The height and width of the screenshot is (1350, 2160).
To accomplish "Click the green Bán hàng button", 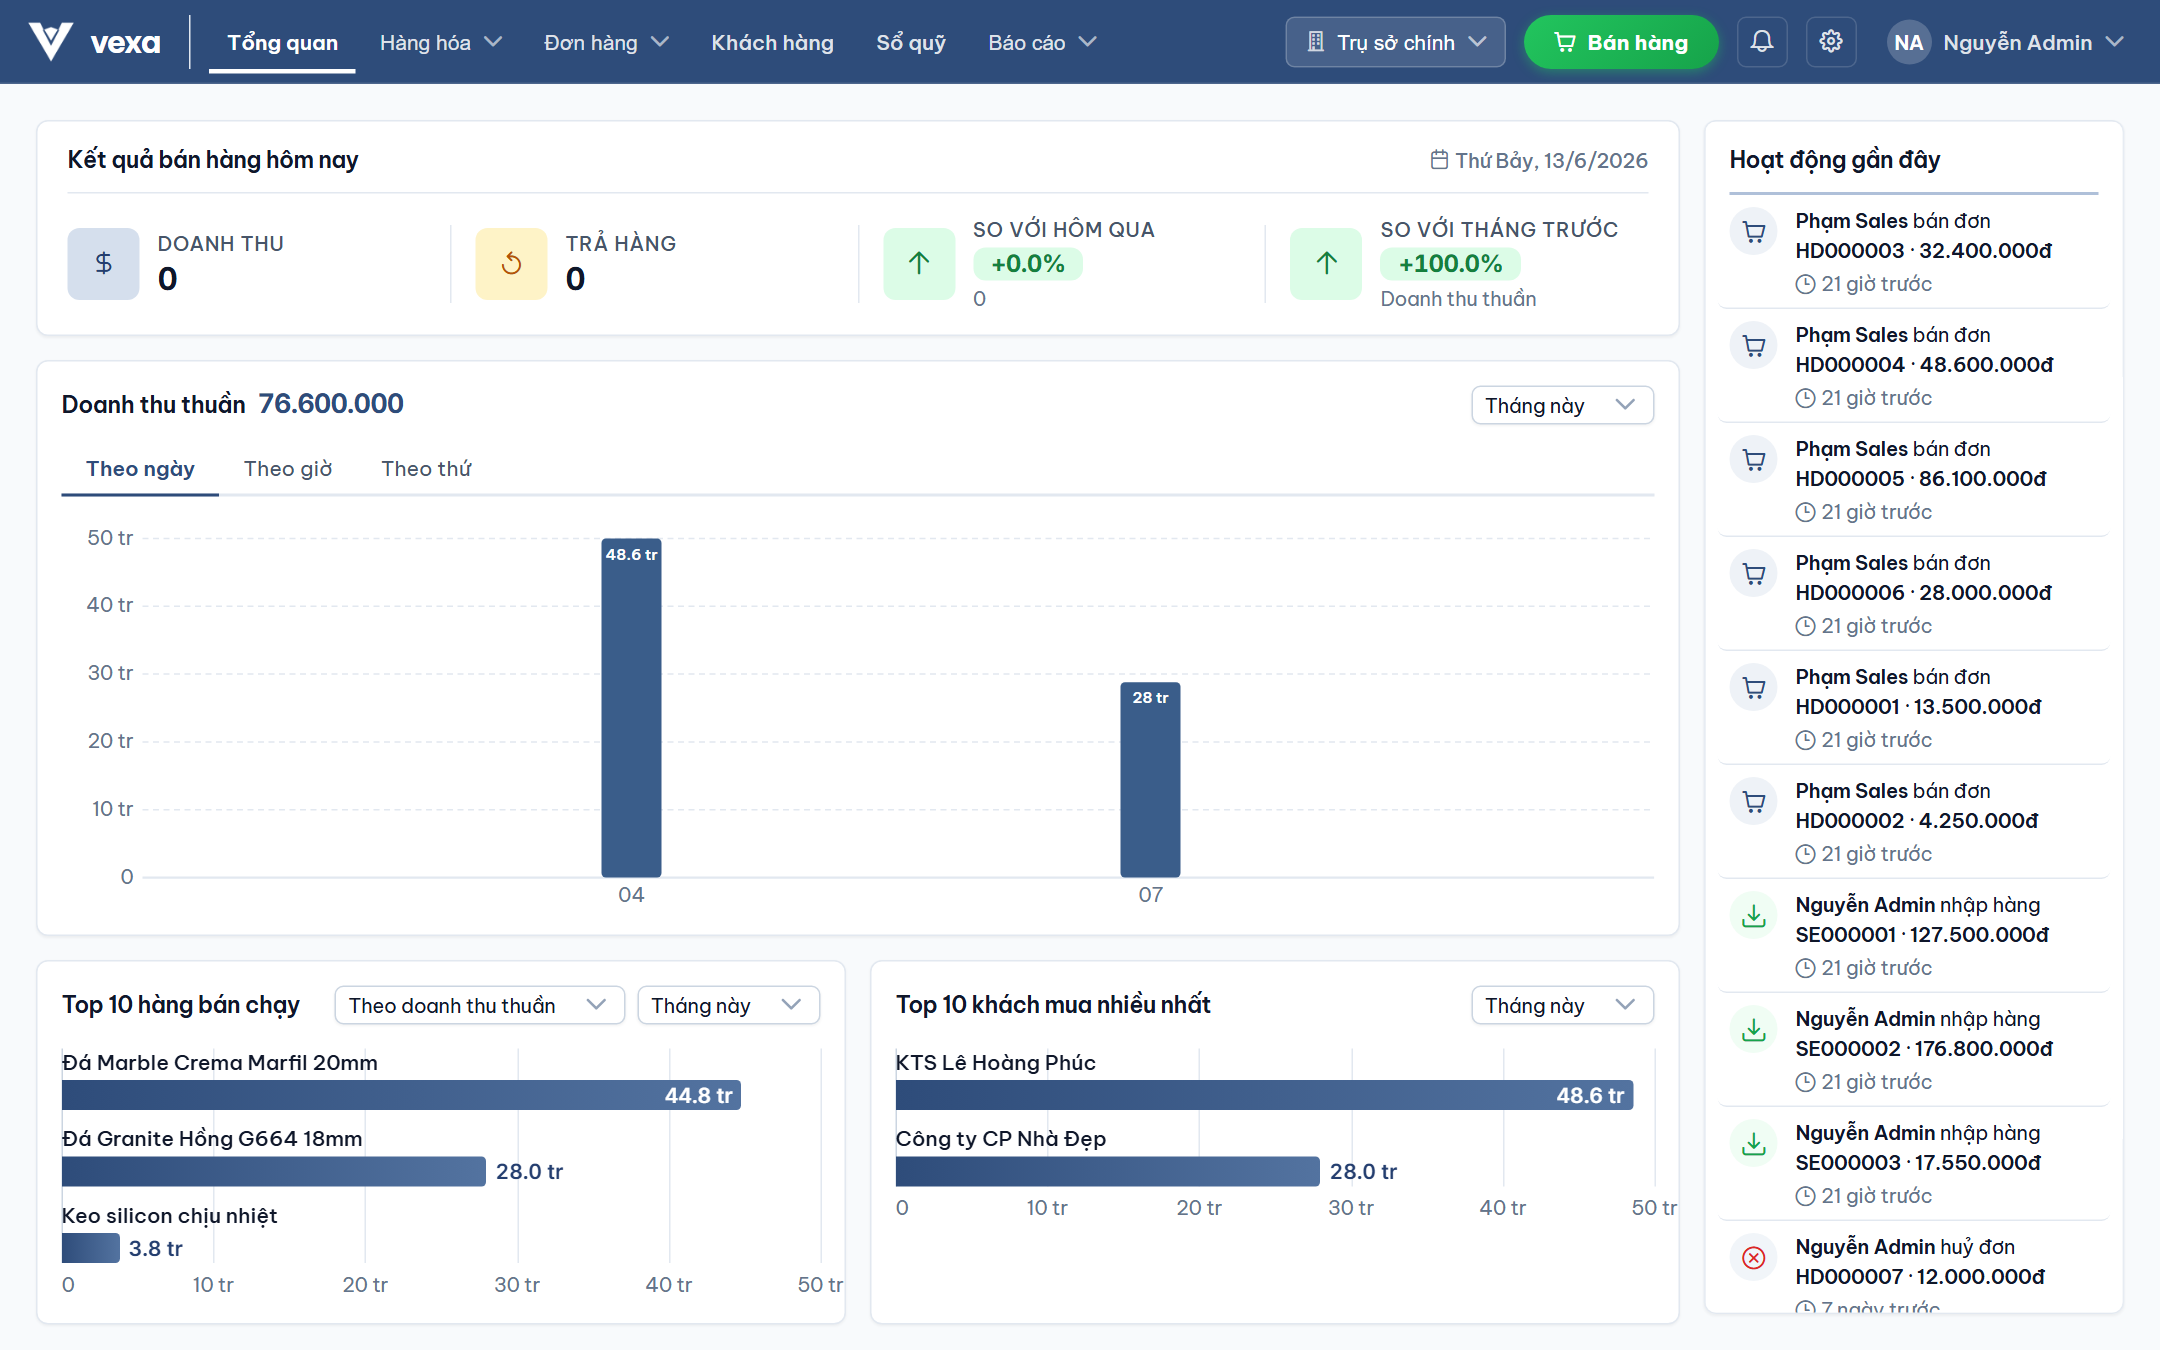I will tap(1621, 42).
